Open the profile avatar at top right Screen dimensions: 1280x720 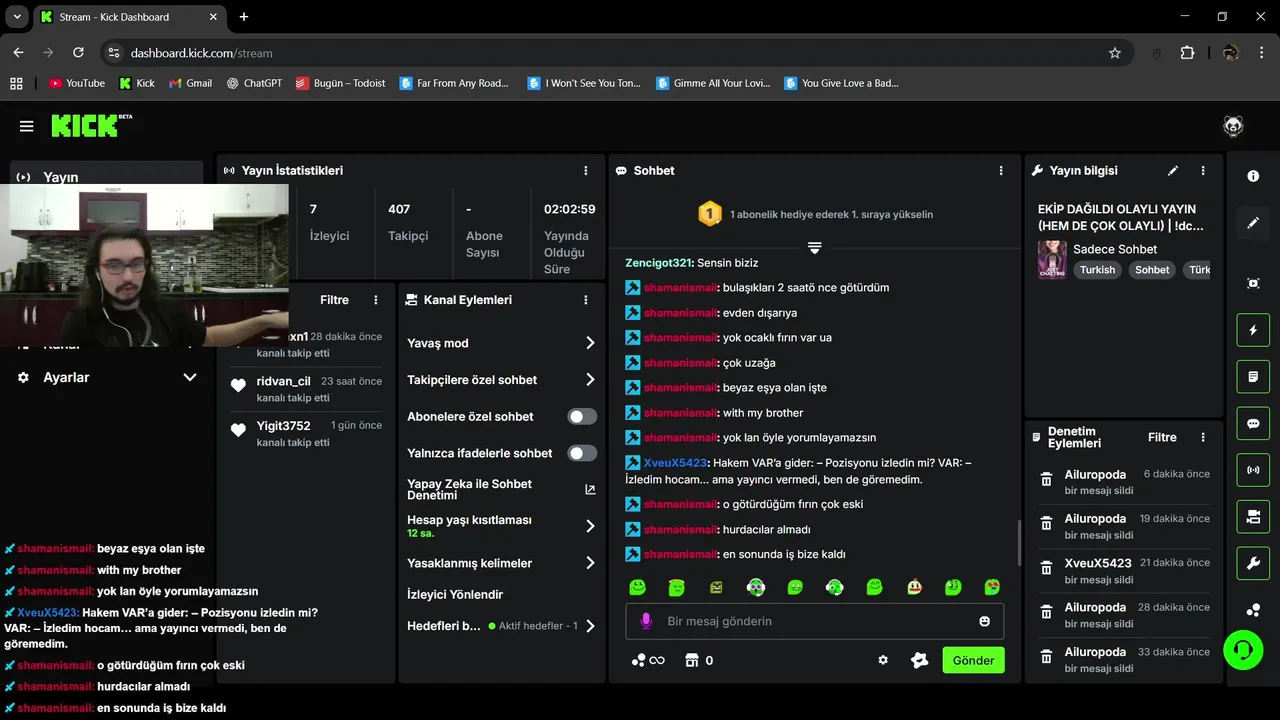pyautogui.click(x=1233, y=126)
